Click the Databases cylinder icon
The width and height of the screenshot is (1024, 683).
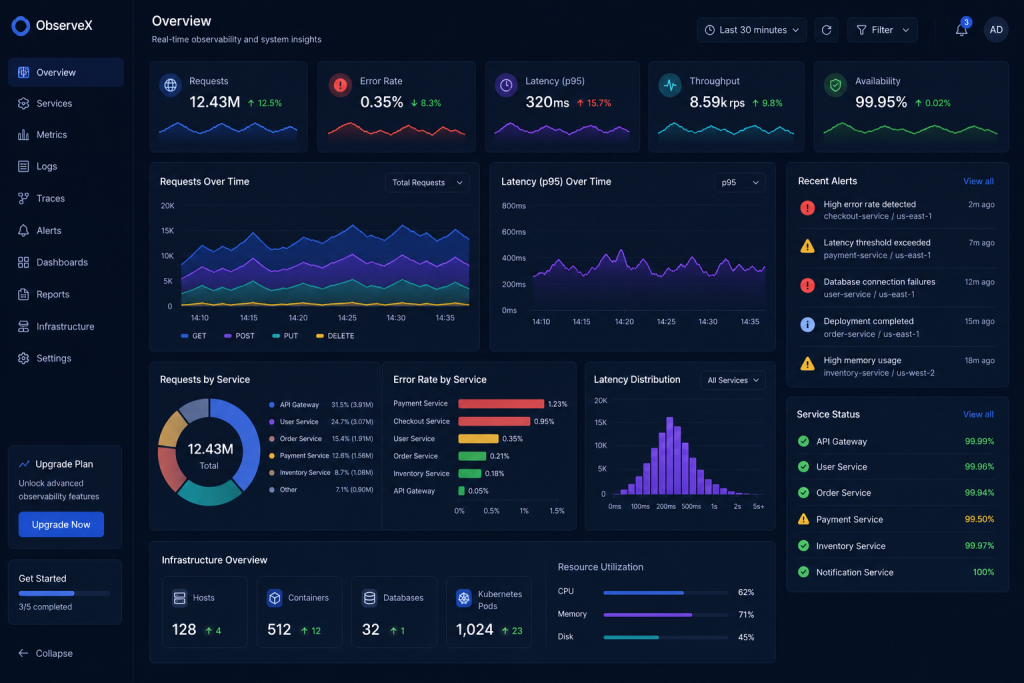369,597
